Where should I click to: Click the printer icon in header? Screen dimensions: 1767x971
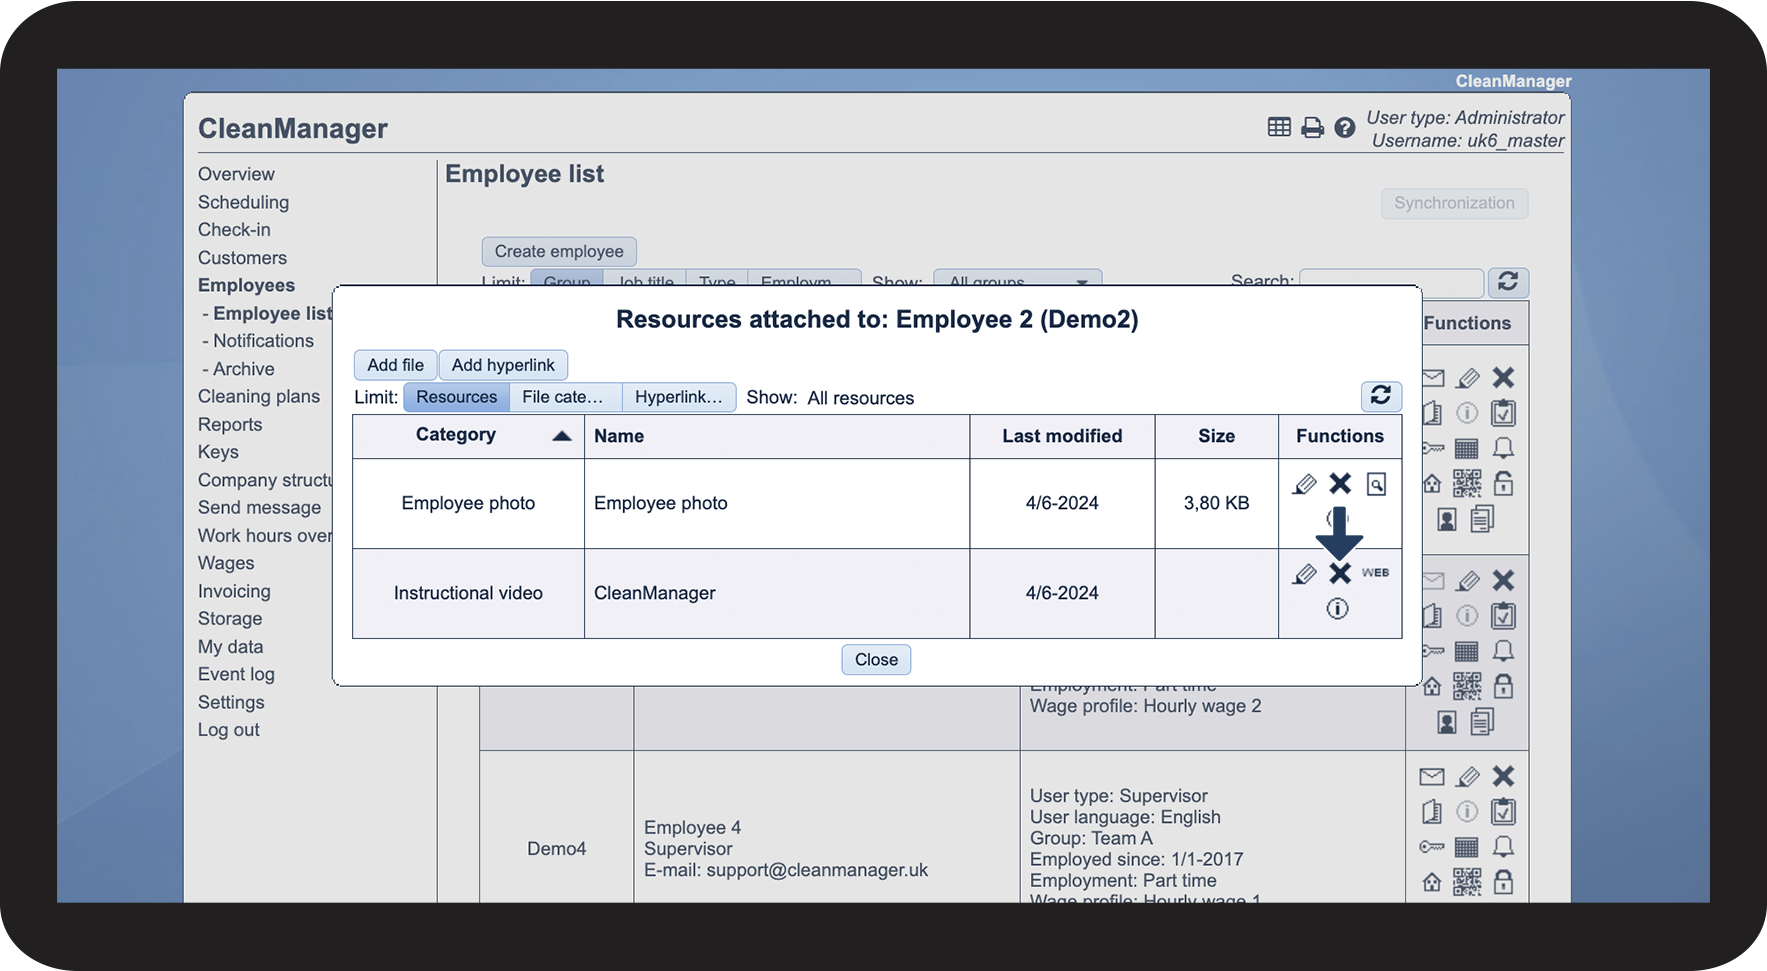pos(1312,128)
